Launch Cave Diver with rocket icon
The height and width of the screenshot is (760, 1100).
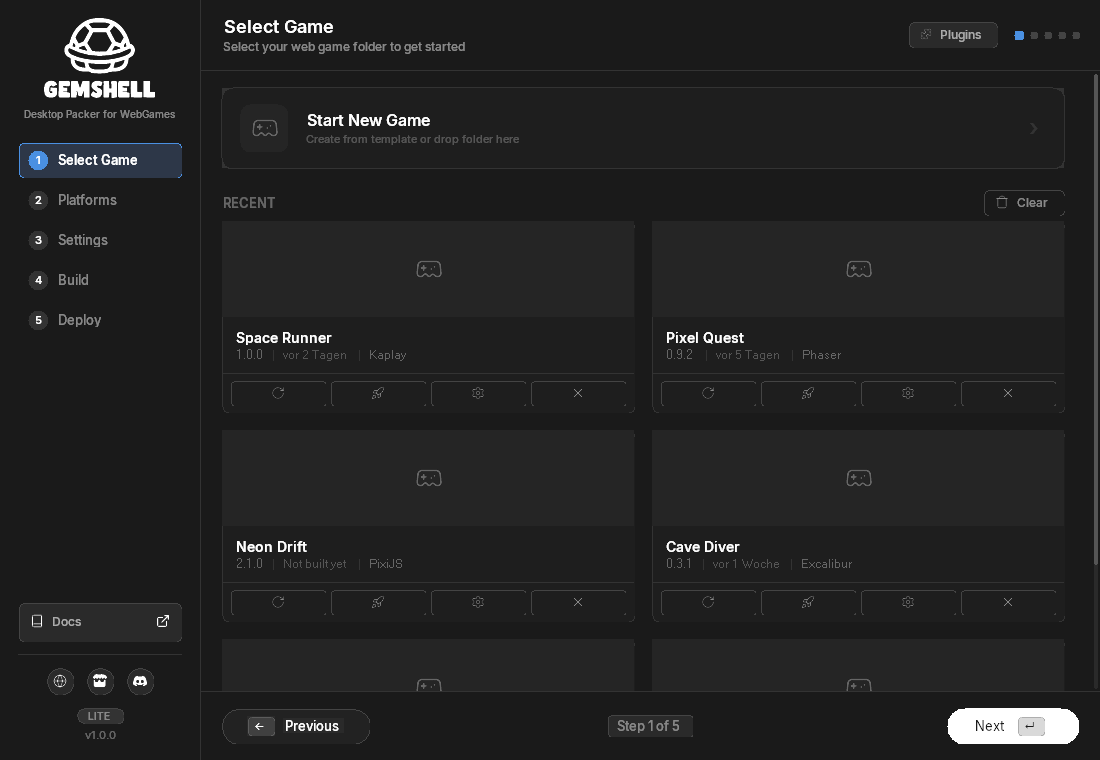808,602
